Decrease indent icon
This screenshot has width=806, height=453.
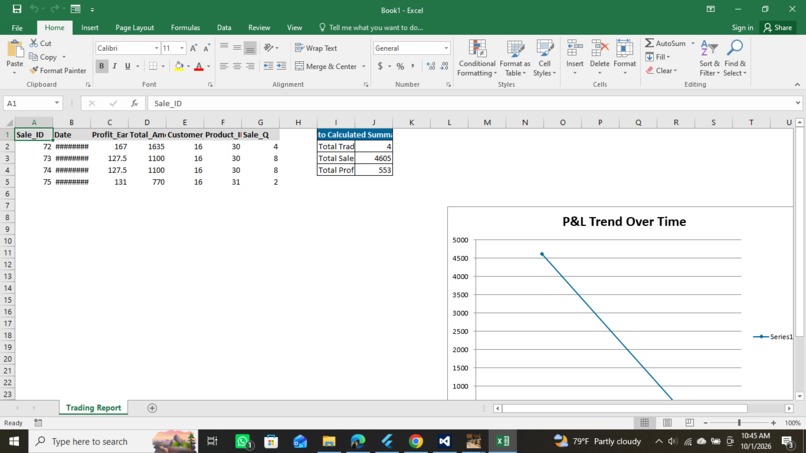coord(268,66)
